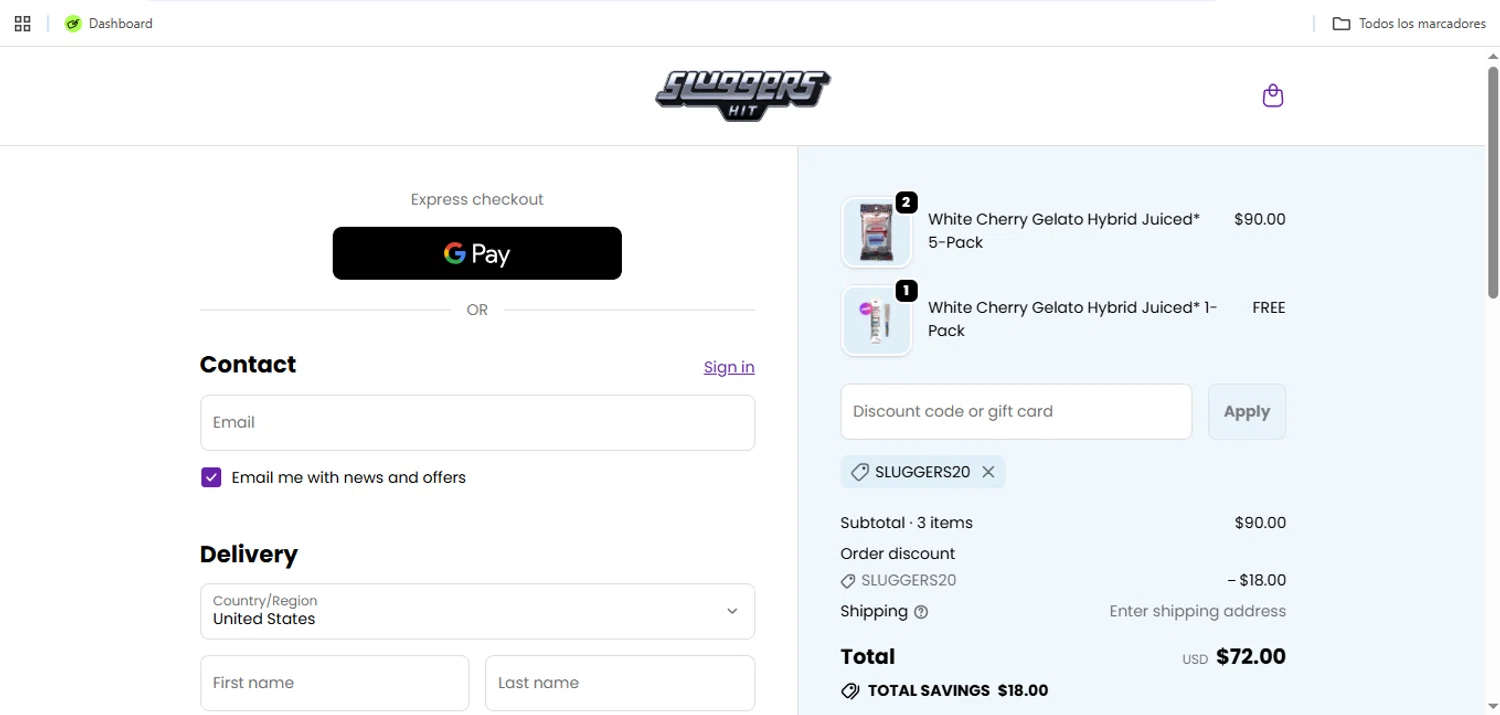Screen dimensions: 1500x715
Task: Click the SLUGGERS20 applied code tag
Action: [922, 472]
